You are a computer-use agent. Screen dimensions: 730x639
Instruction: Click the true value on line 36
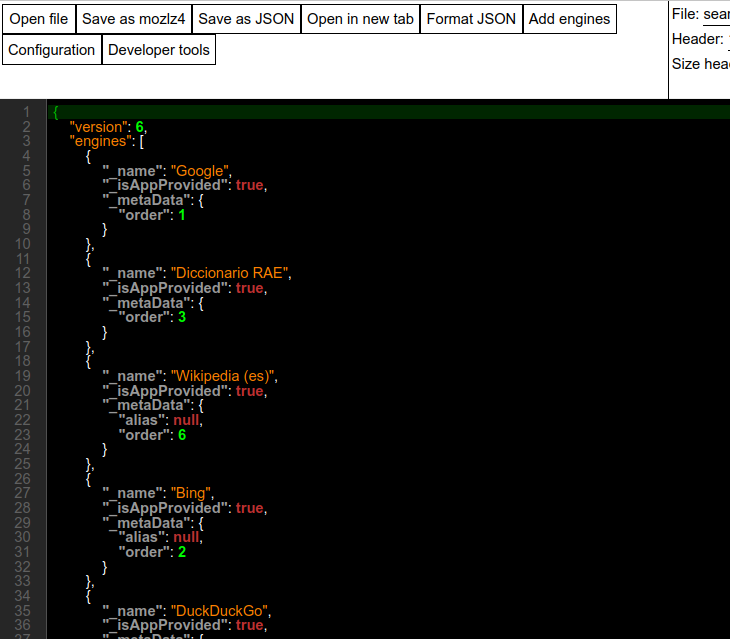click(250, 625)
